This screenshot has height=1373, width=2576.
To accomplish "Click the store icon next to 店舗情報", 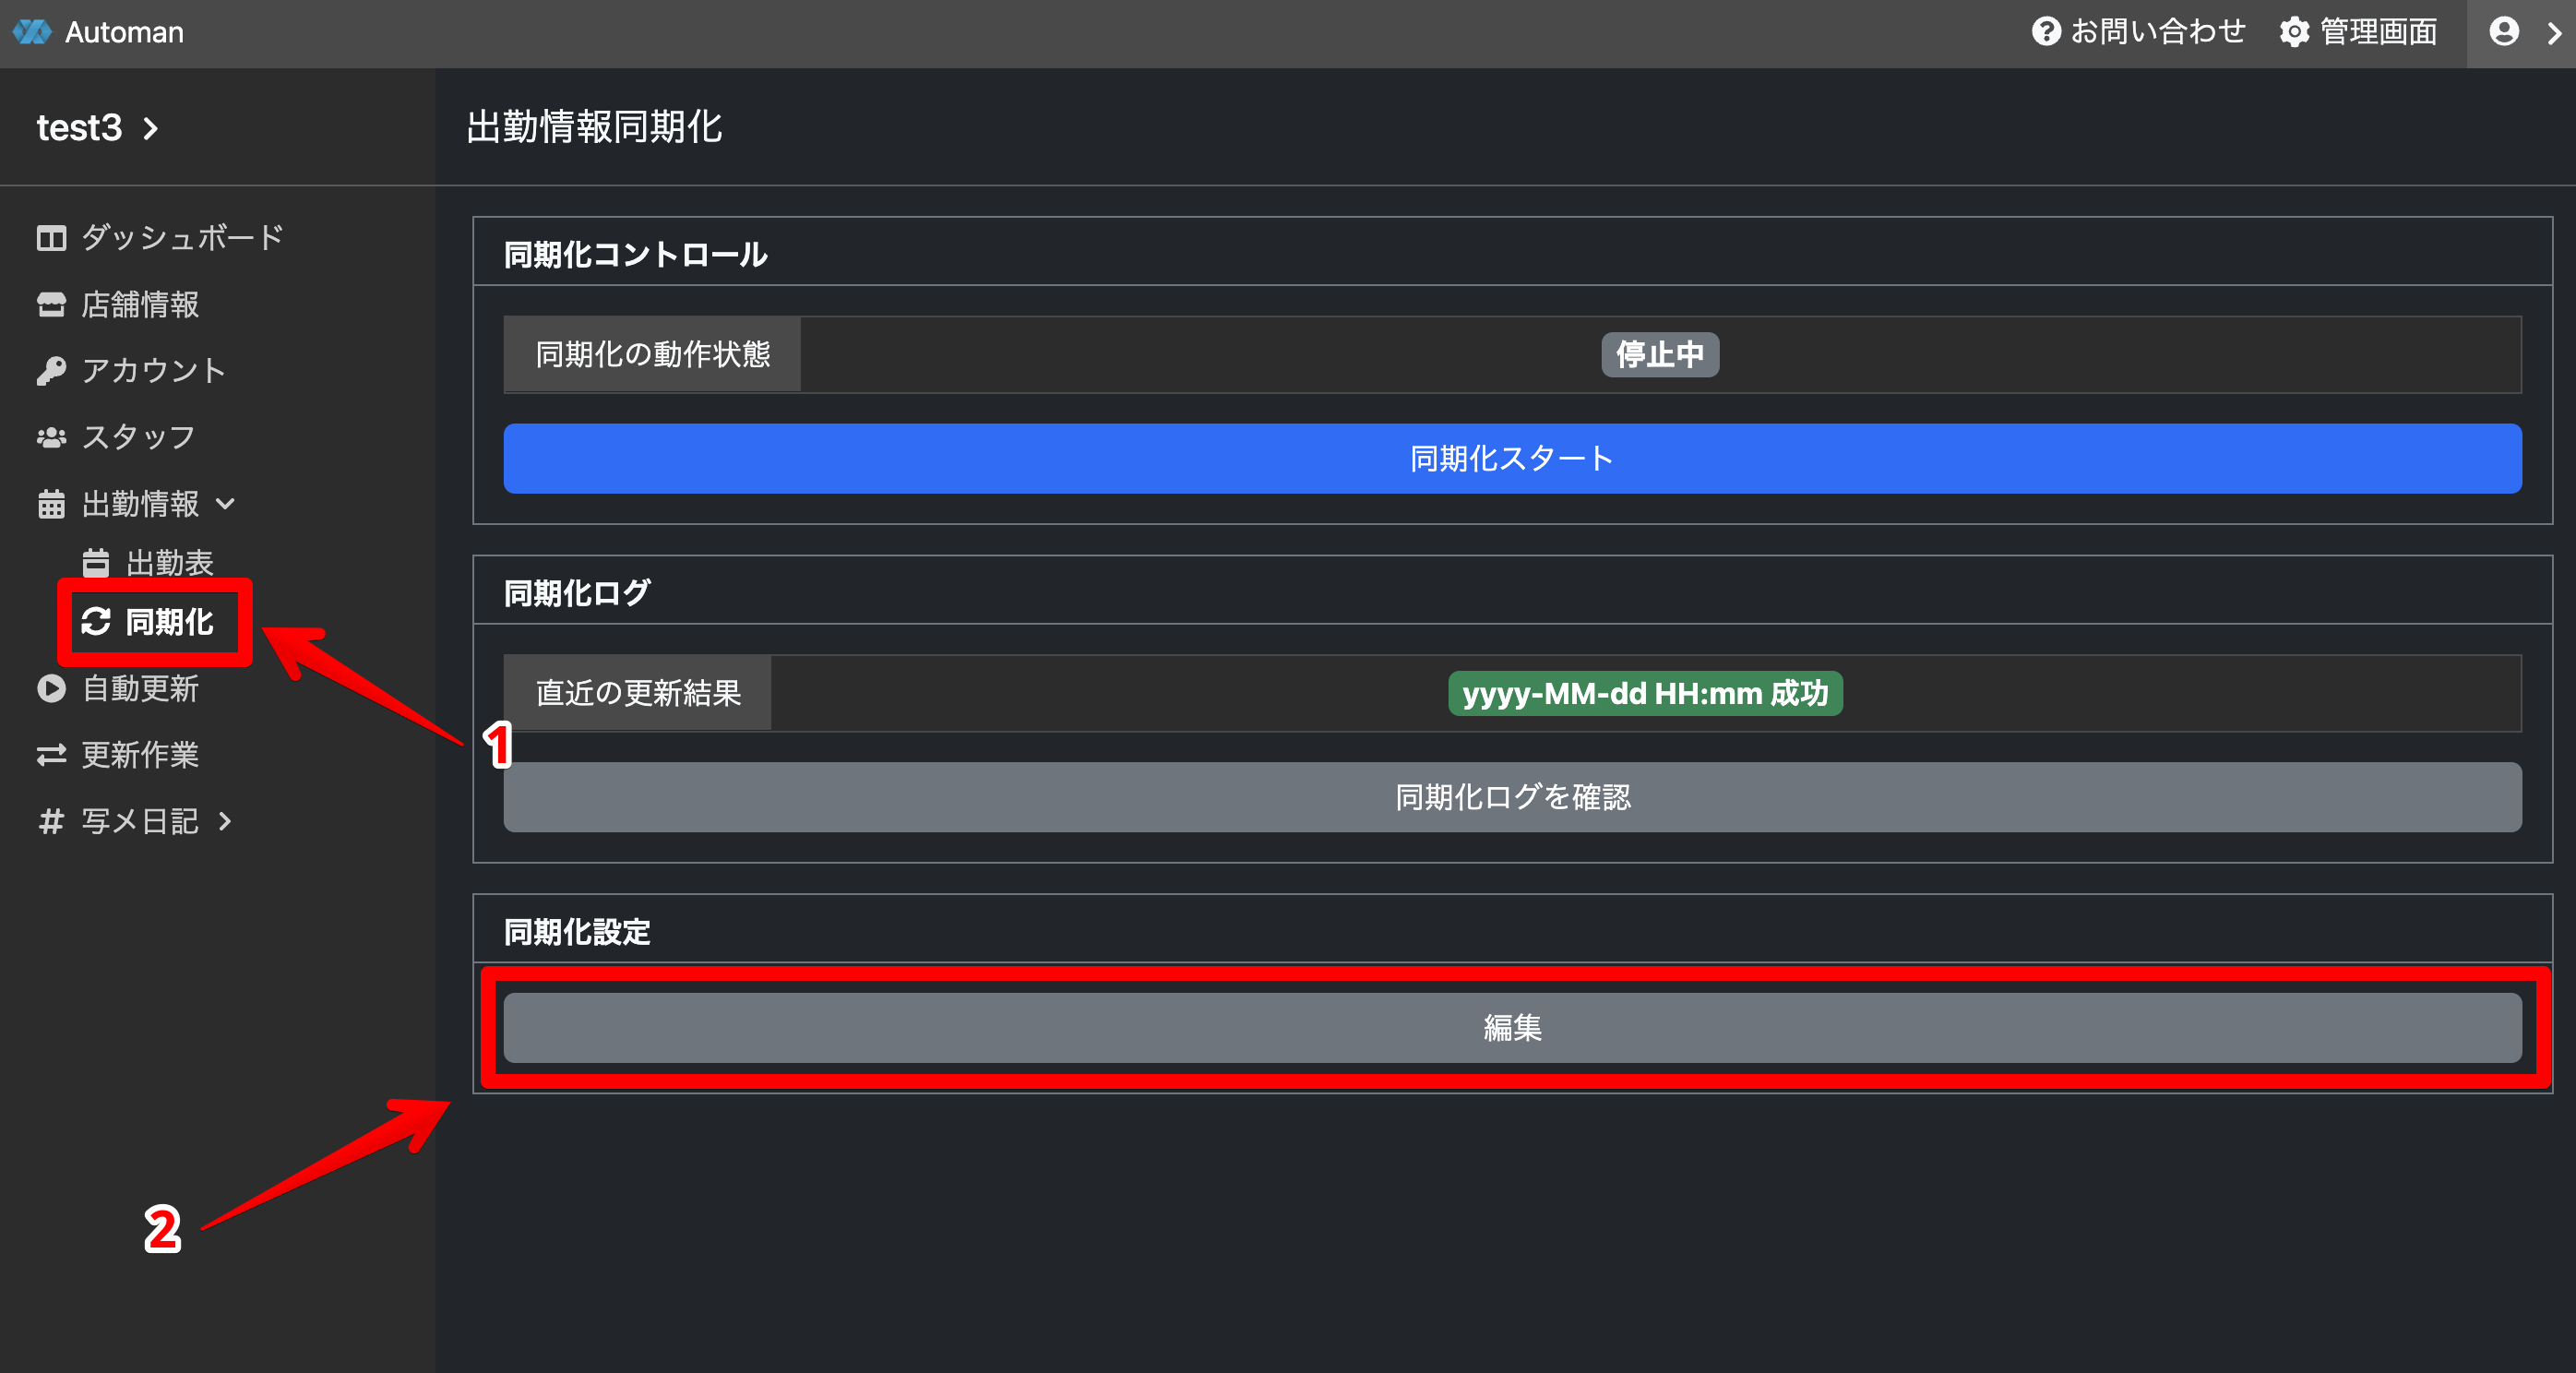I will [x=51, y=304].
